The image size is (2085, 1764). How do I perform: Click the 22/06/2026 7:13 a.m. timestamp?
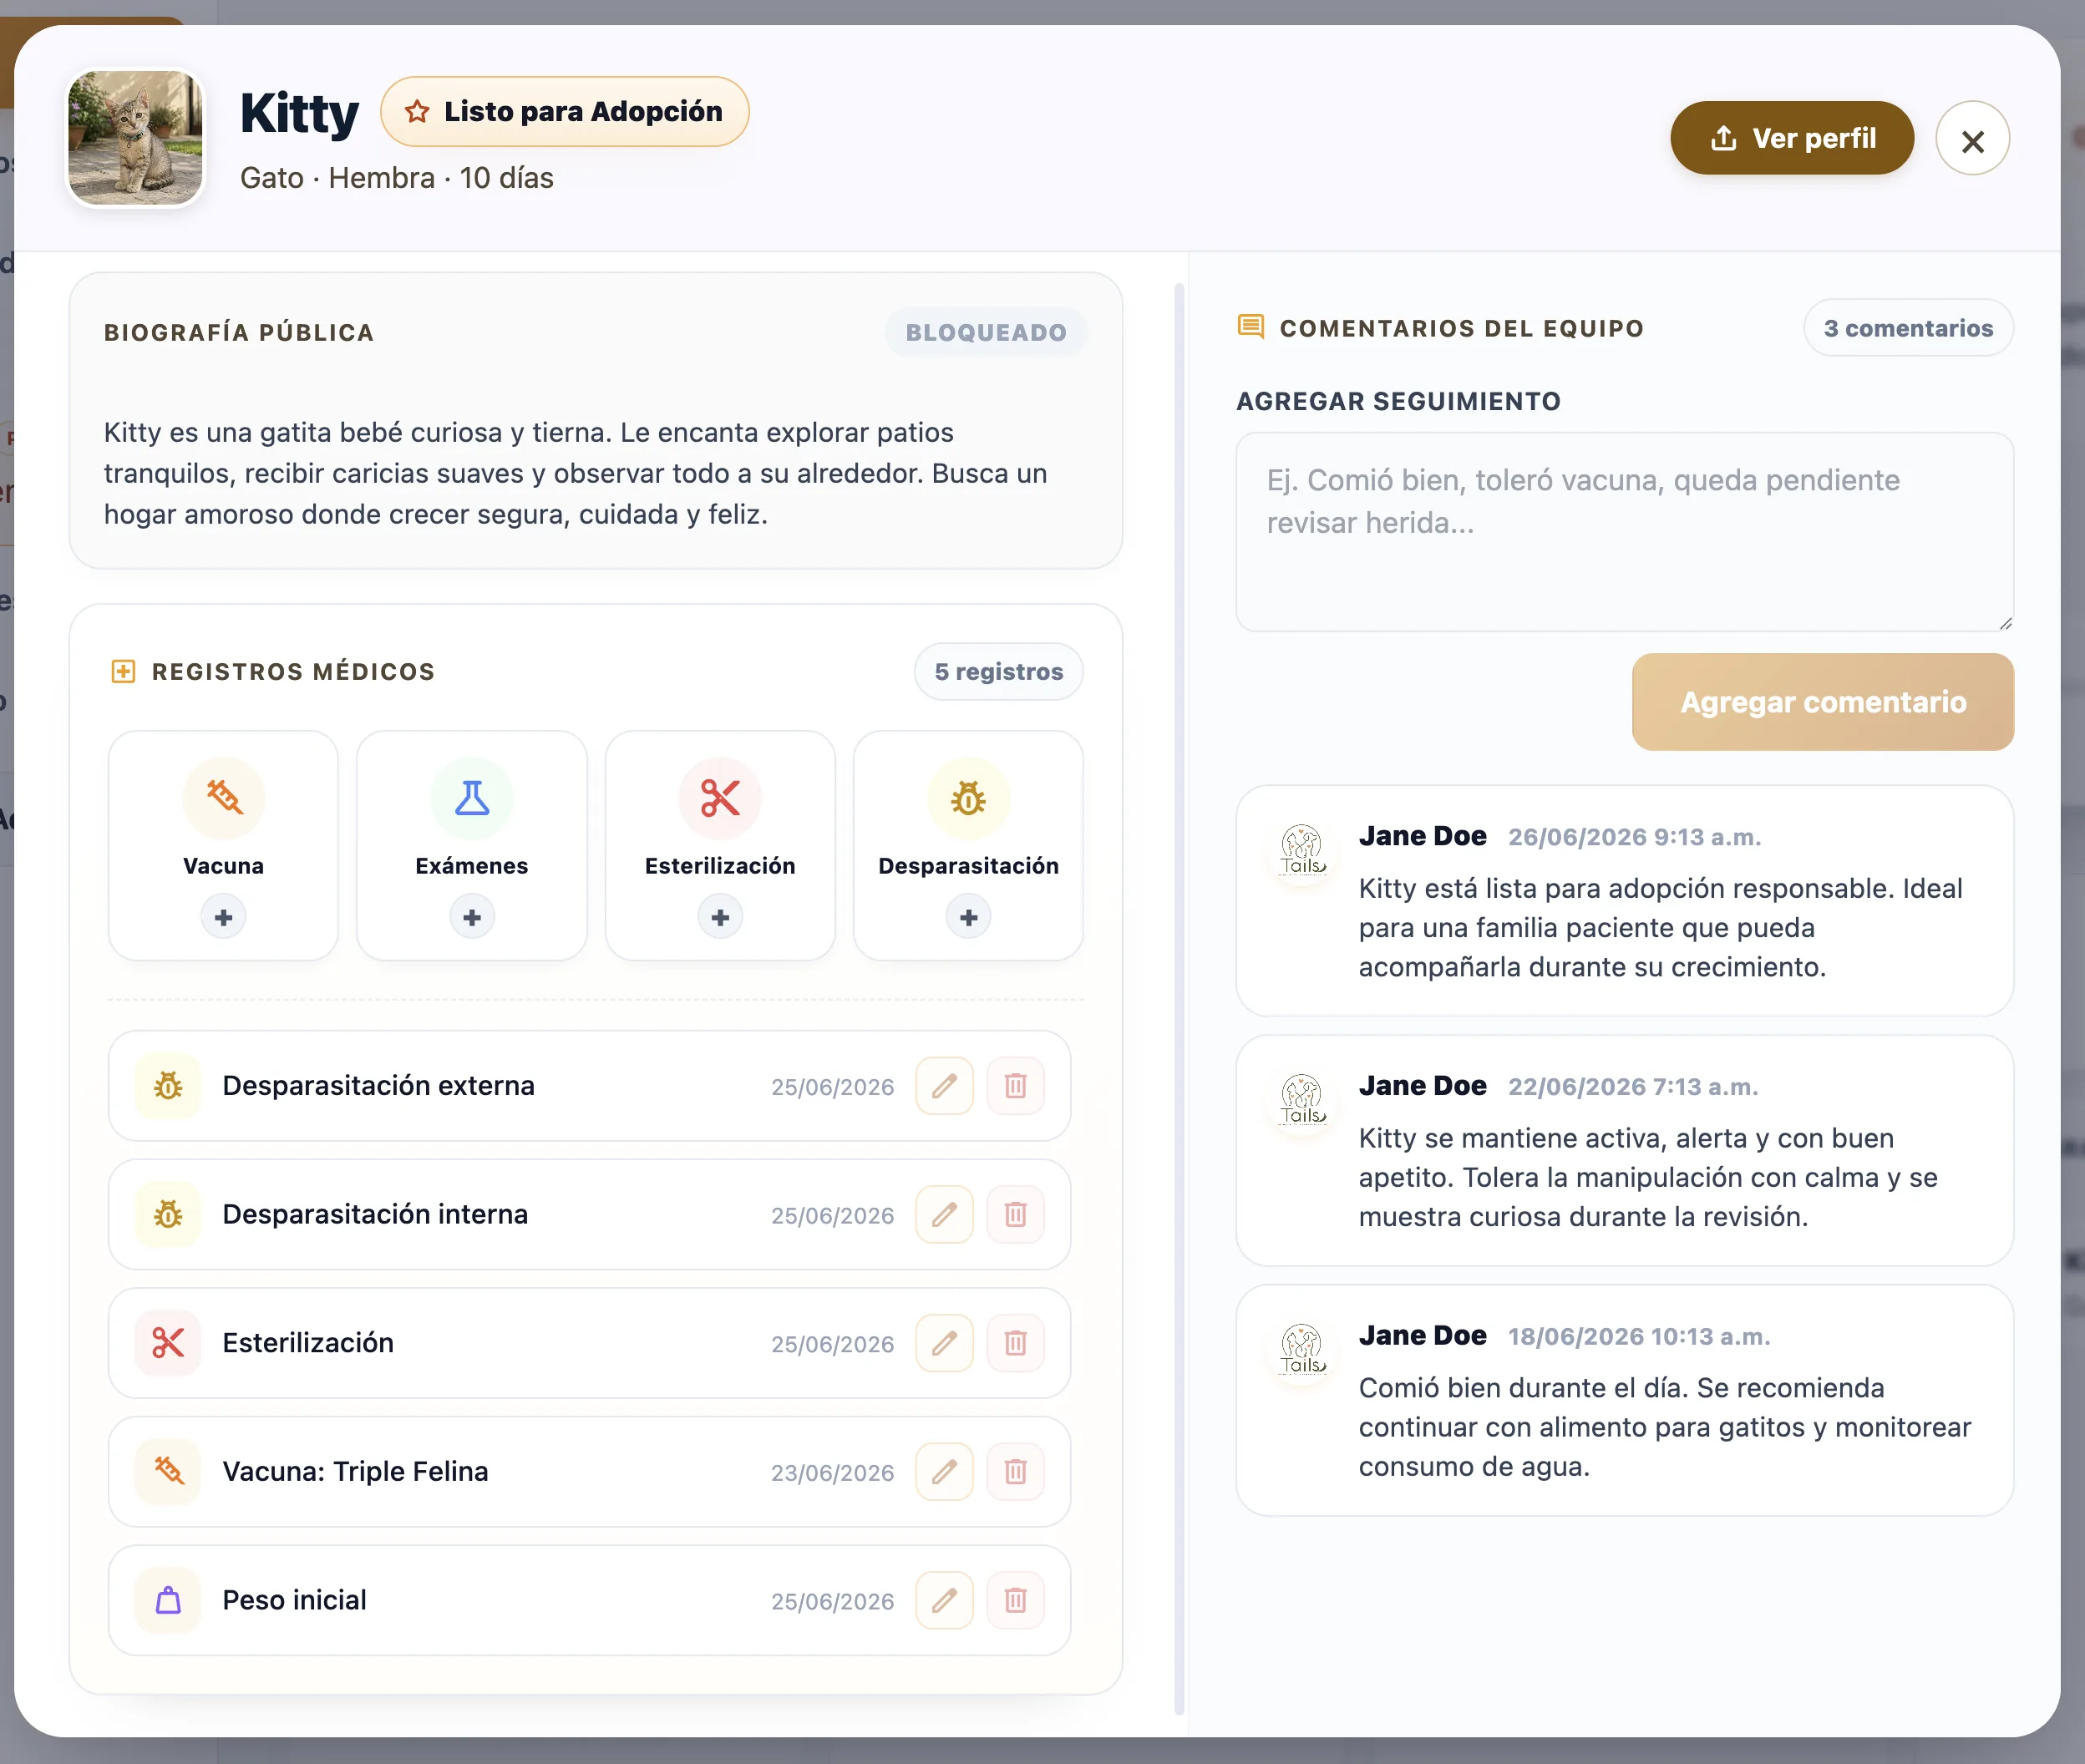click(1633, 1087)
